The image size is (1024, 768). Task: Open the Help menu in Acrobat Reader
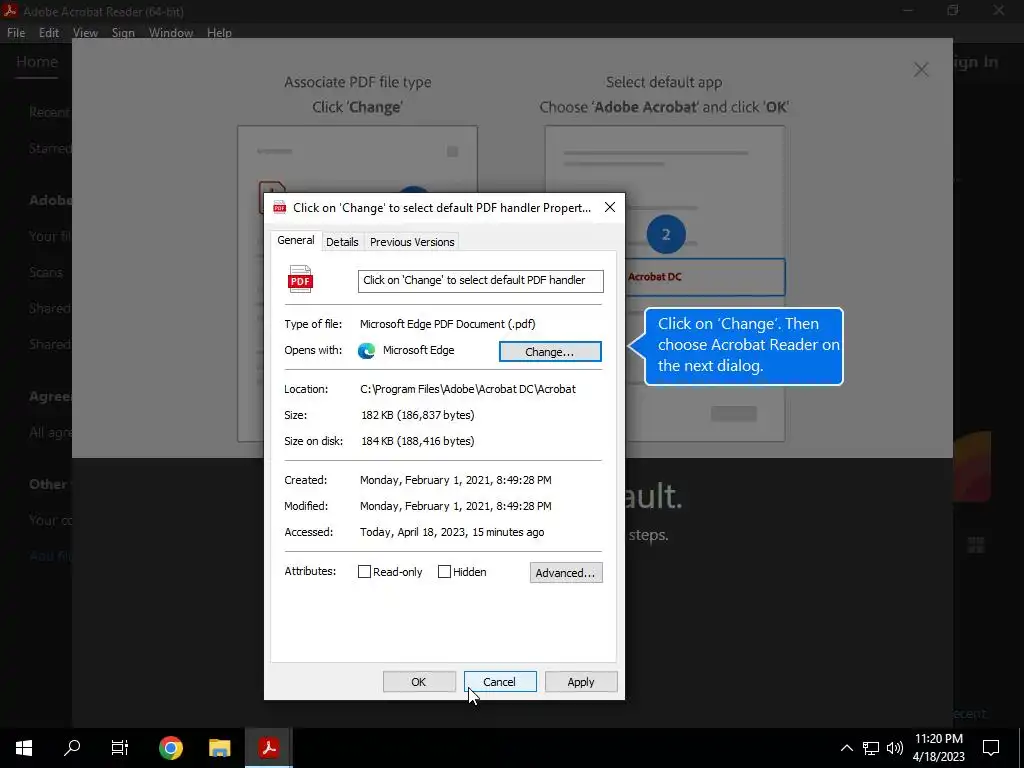pyautogui.click(x=219, y=33)
